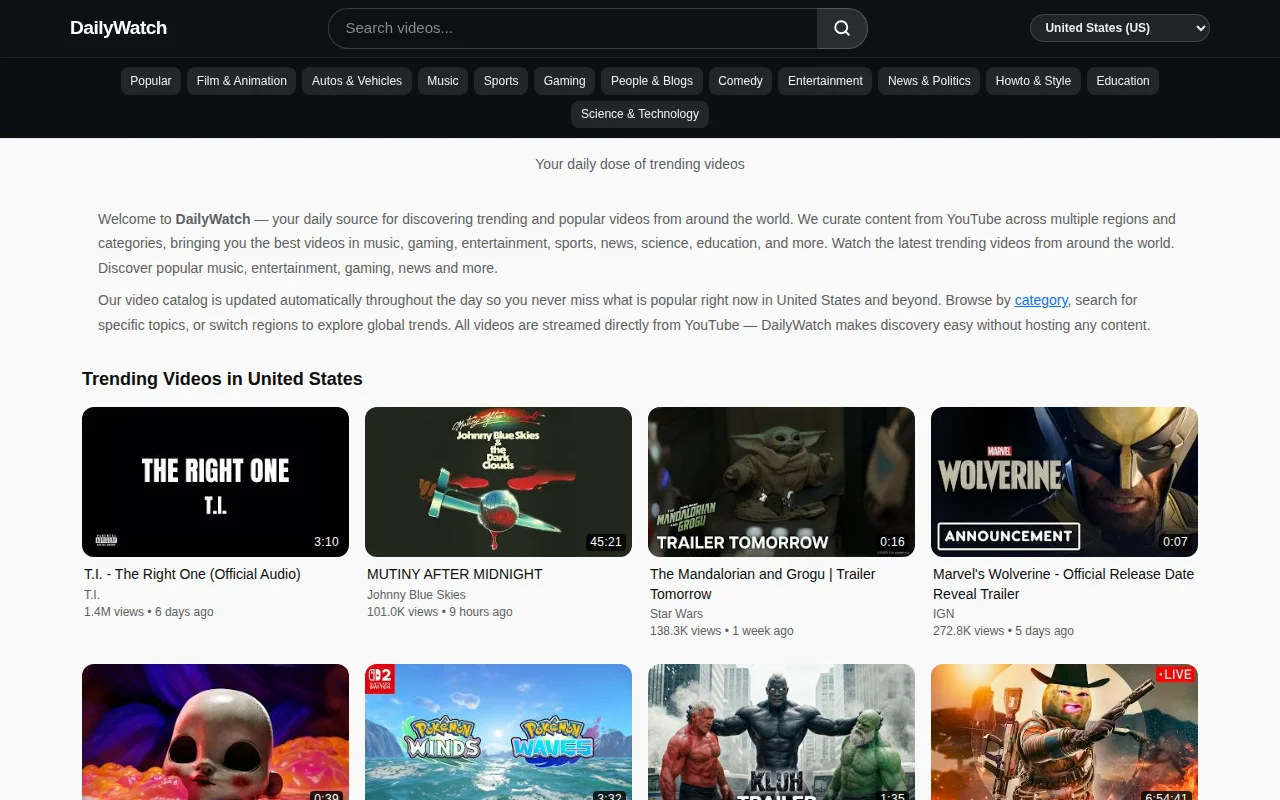Screen dimensions: 1280x800
Task: Click Your daily dose of trending videos tagline
Action: pos(640,164)
